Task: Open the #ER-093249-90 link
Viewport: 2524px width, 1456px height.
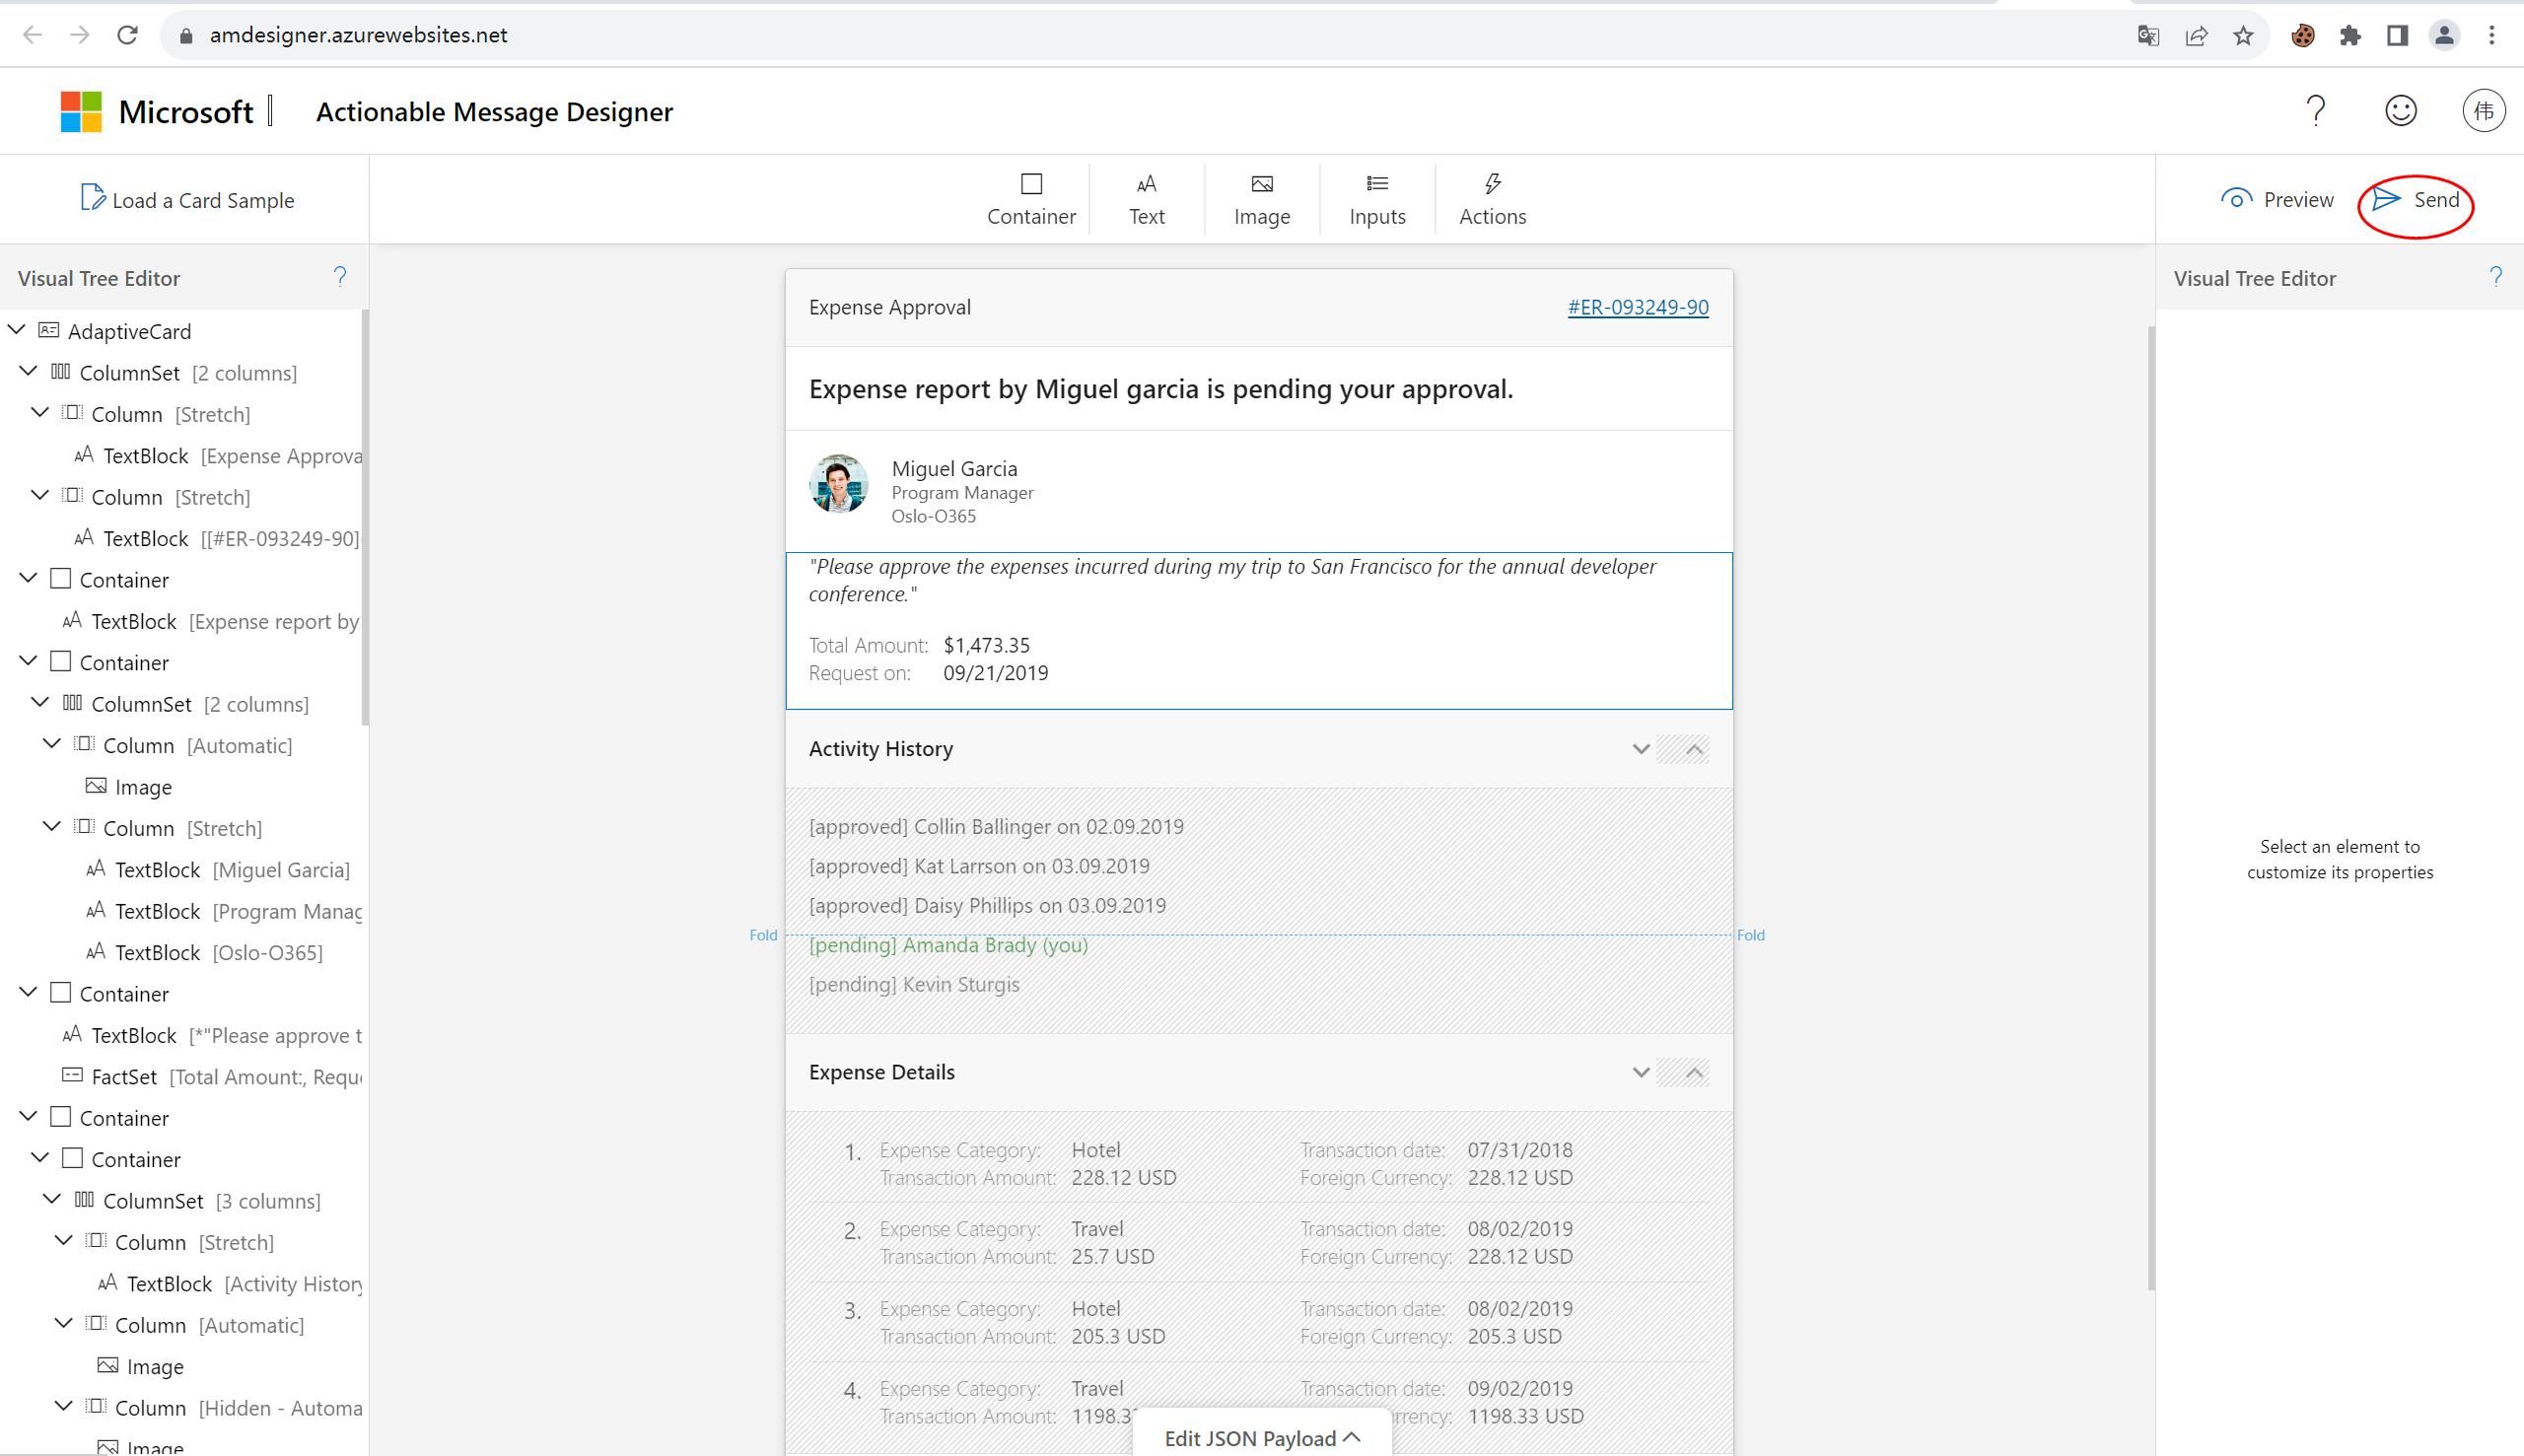Action: [x=1638, y=307]
